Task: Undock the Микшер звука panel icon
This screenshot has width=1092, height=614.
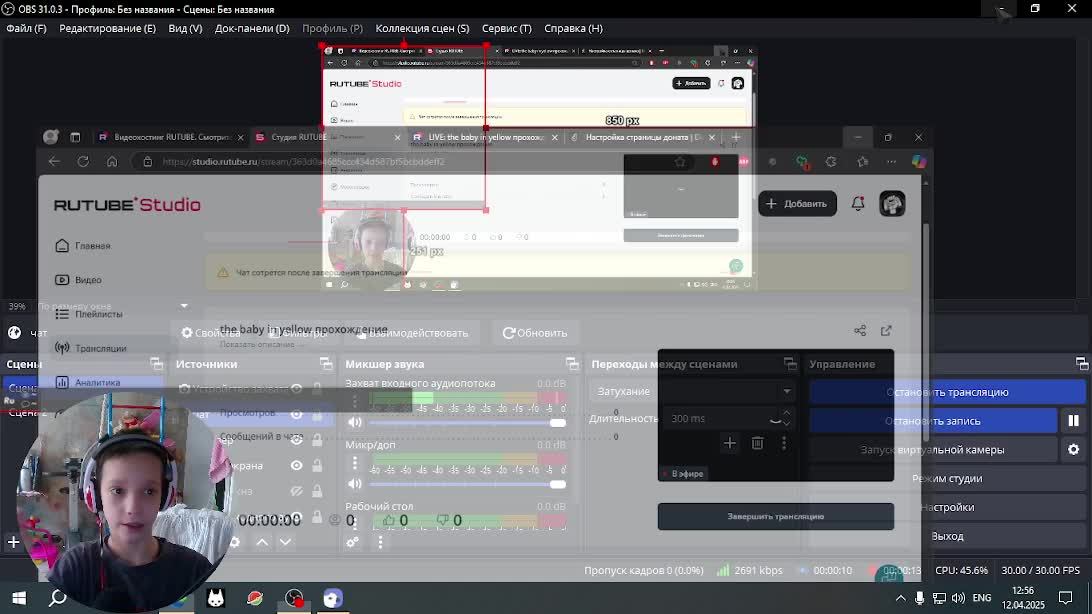Action: [x=572, y=363]
